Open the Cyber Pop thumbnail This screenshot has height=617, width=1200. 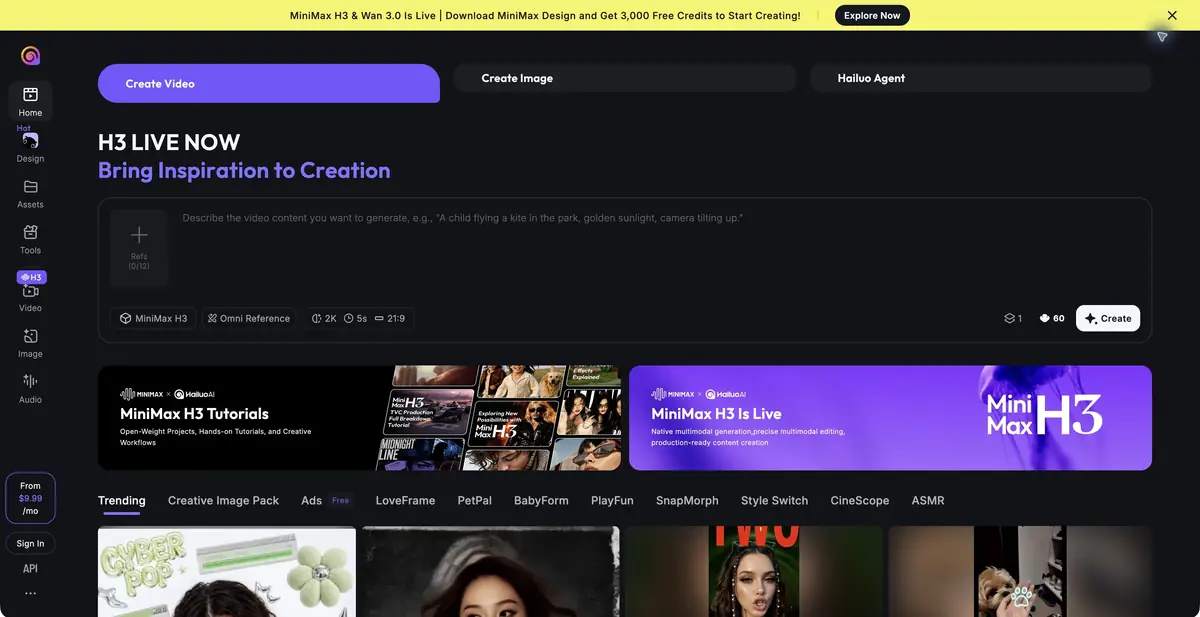tap(227, 571)
